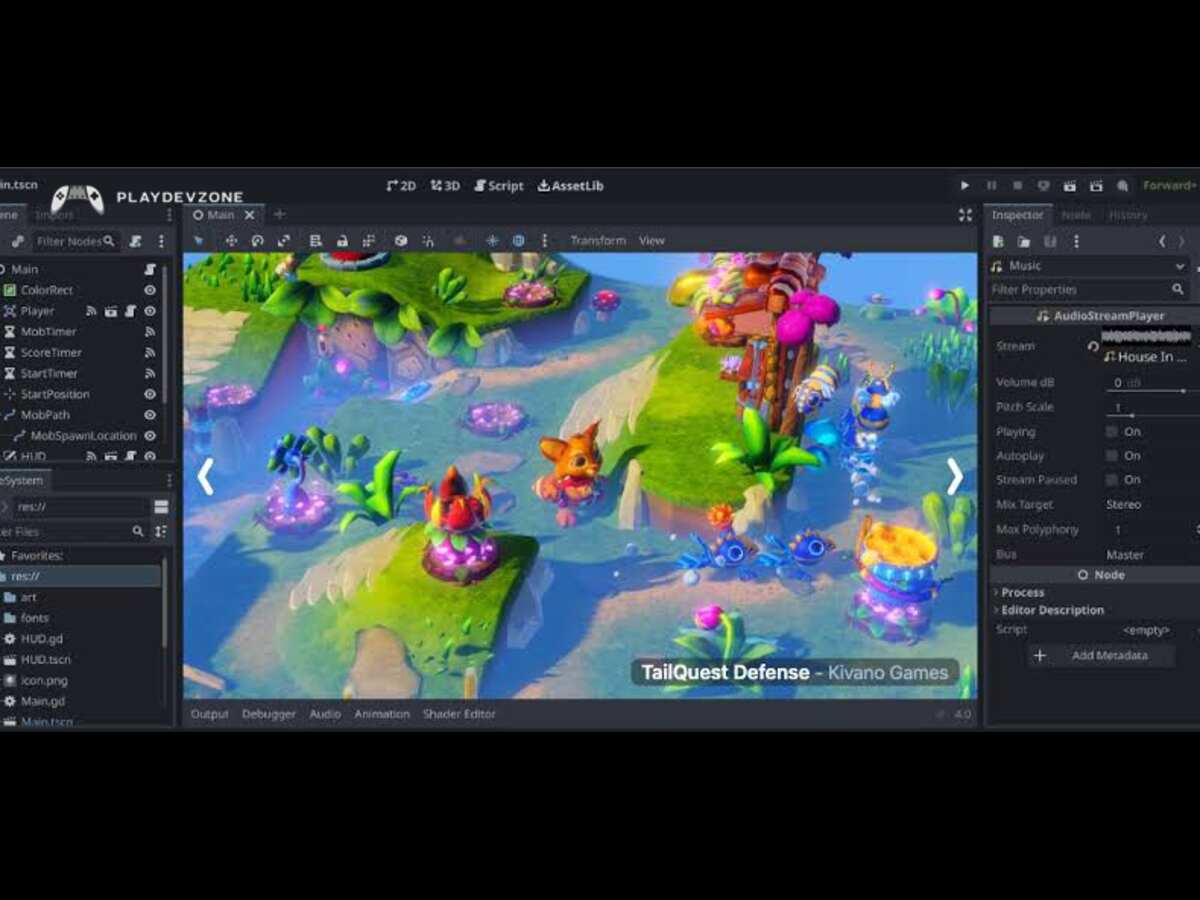Enable the Stream Paused checkbox
This screenshot has height=900, width=1200.
[1111, 480]
